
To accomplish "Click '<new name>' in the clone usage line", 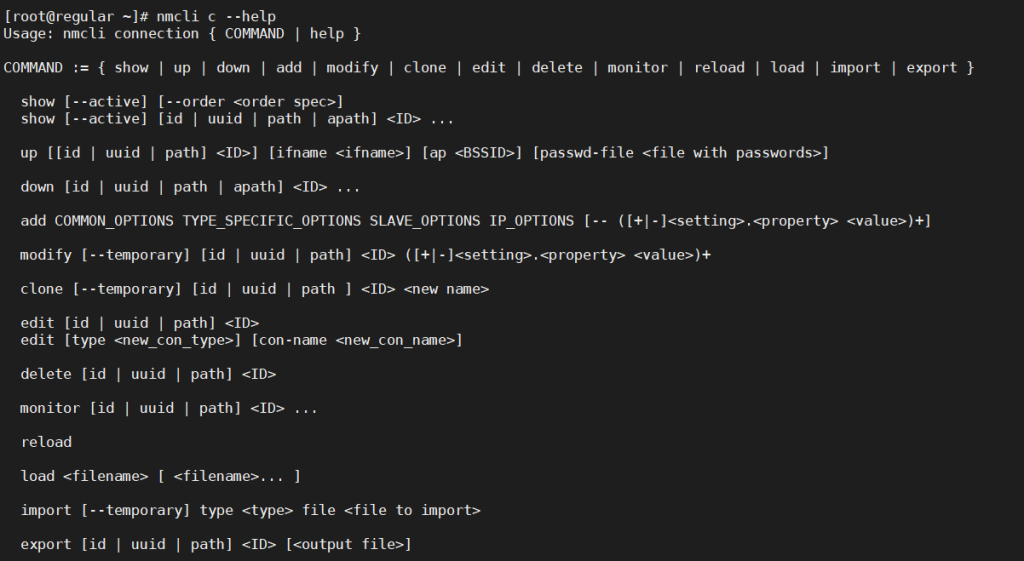I will (446, 289).
